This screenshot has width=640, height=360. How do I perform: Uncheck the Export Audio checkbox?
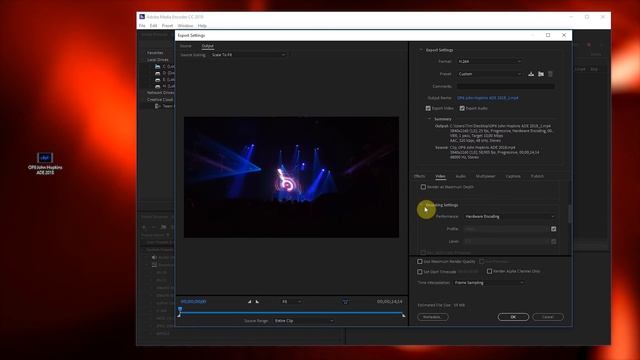tap(462, 108)
